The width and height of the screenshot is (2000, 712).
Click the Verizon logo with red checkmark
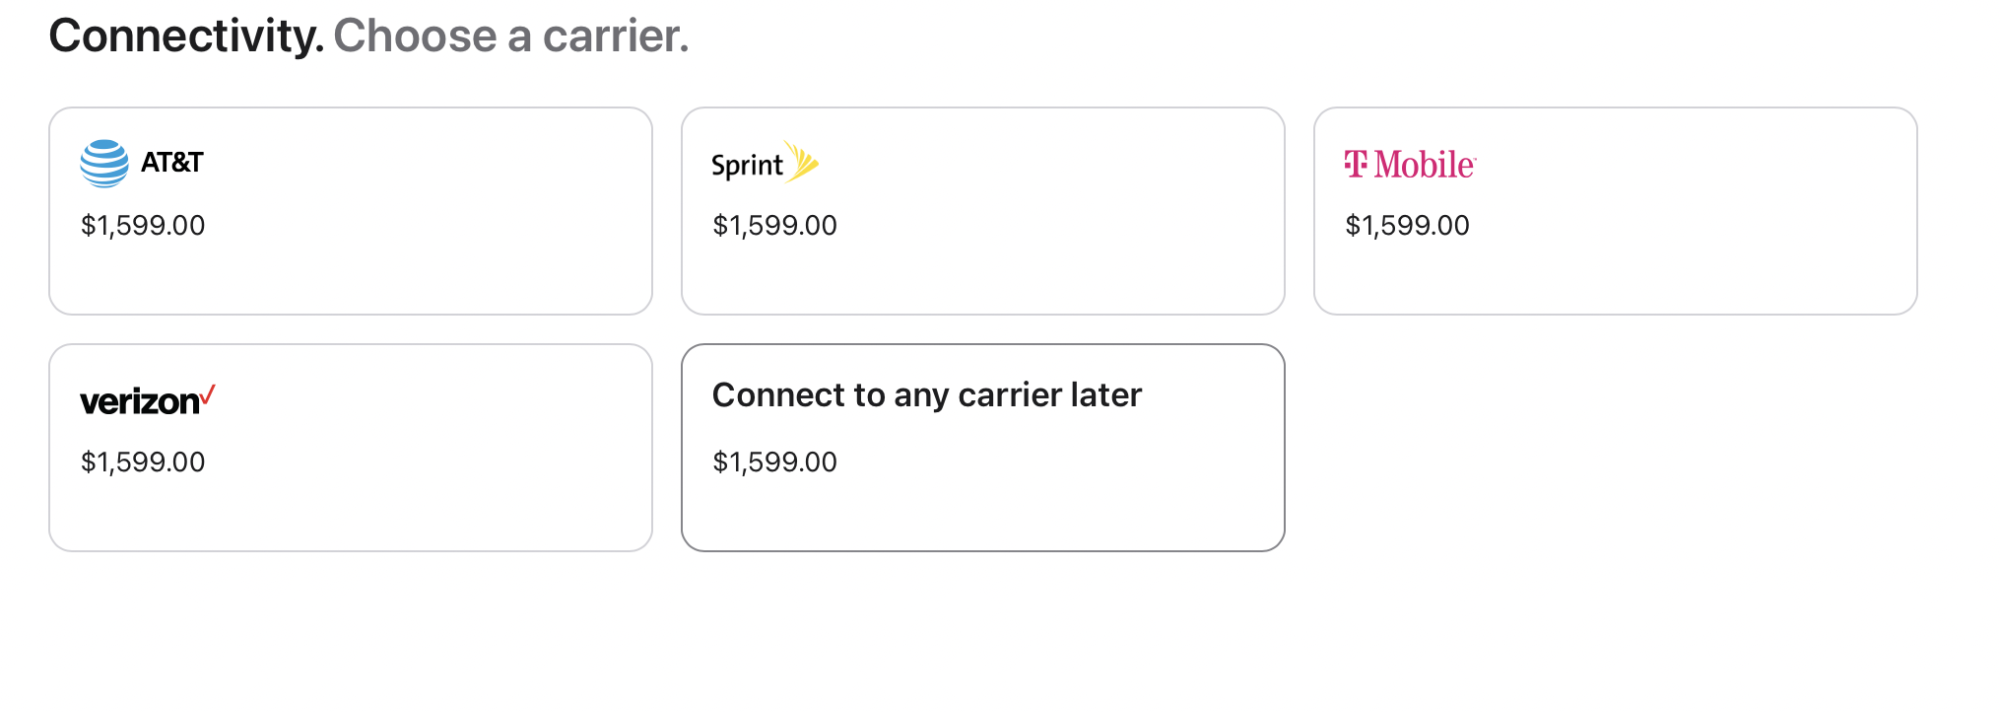[x=148, y=400]
